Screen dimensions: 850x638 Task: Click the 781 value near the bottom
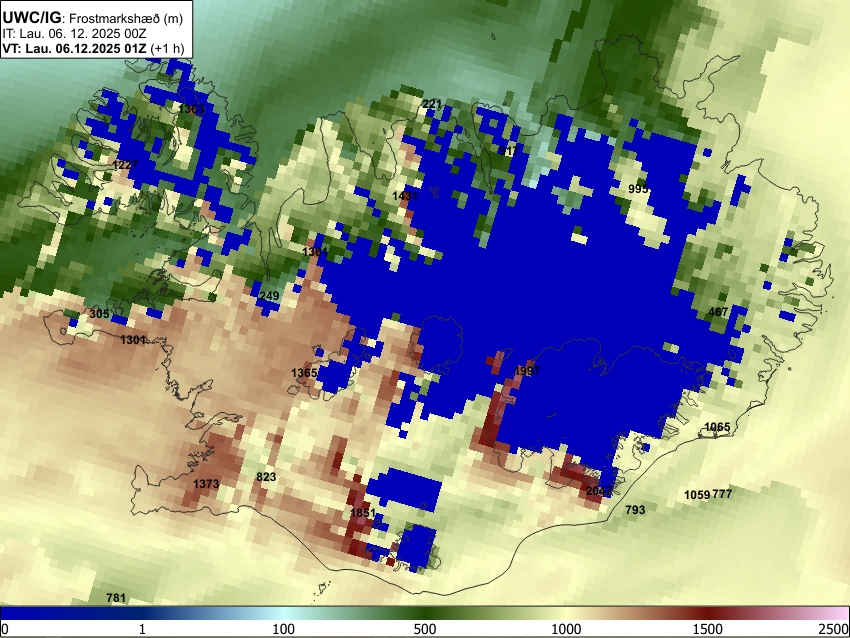[x=116, y=598]
